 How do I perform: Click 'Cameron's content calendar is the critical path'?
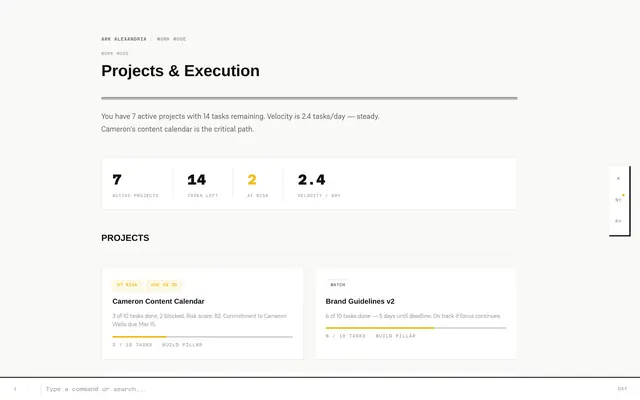(x=178, y=129)
